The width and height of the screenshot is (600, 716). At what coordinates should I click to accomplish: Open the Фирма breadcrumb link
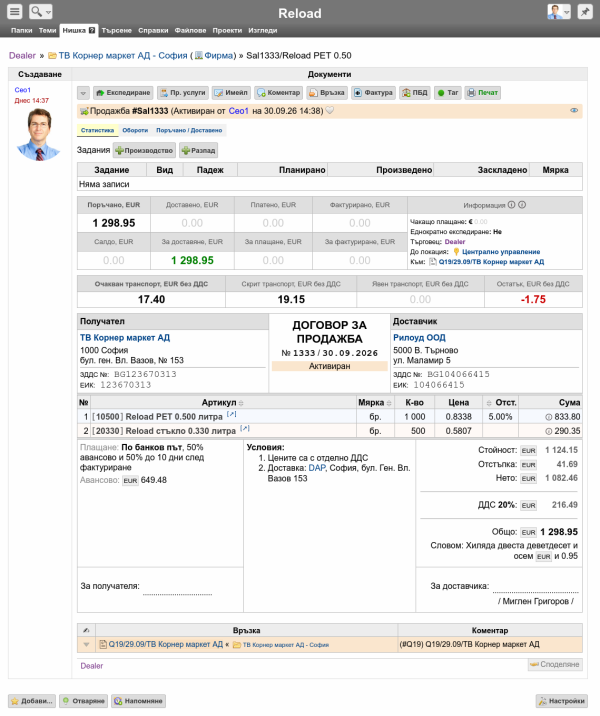(x=219, y=55)
